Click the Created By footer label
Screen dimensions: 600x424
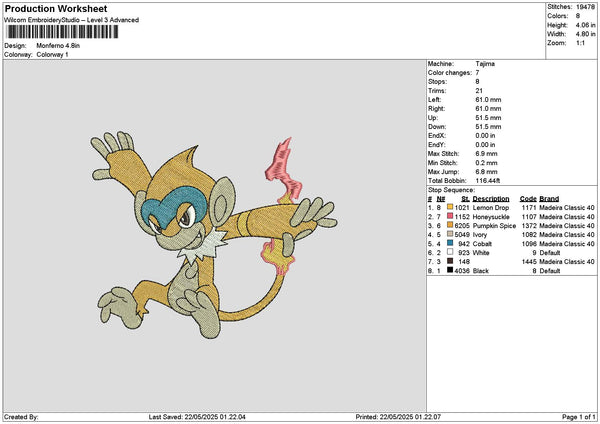click(21, 417)
